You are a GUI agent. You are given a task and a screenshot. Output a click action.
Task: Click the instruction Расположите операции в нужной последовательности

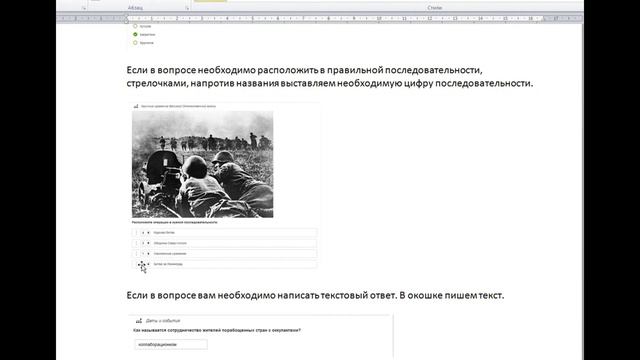click(x=175, y=222)
